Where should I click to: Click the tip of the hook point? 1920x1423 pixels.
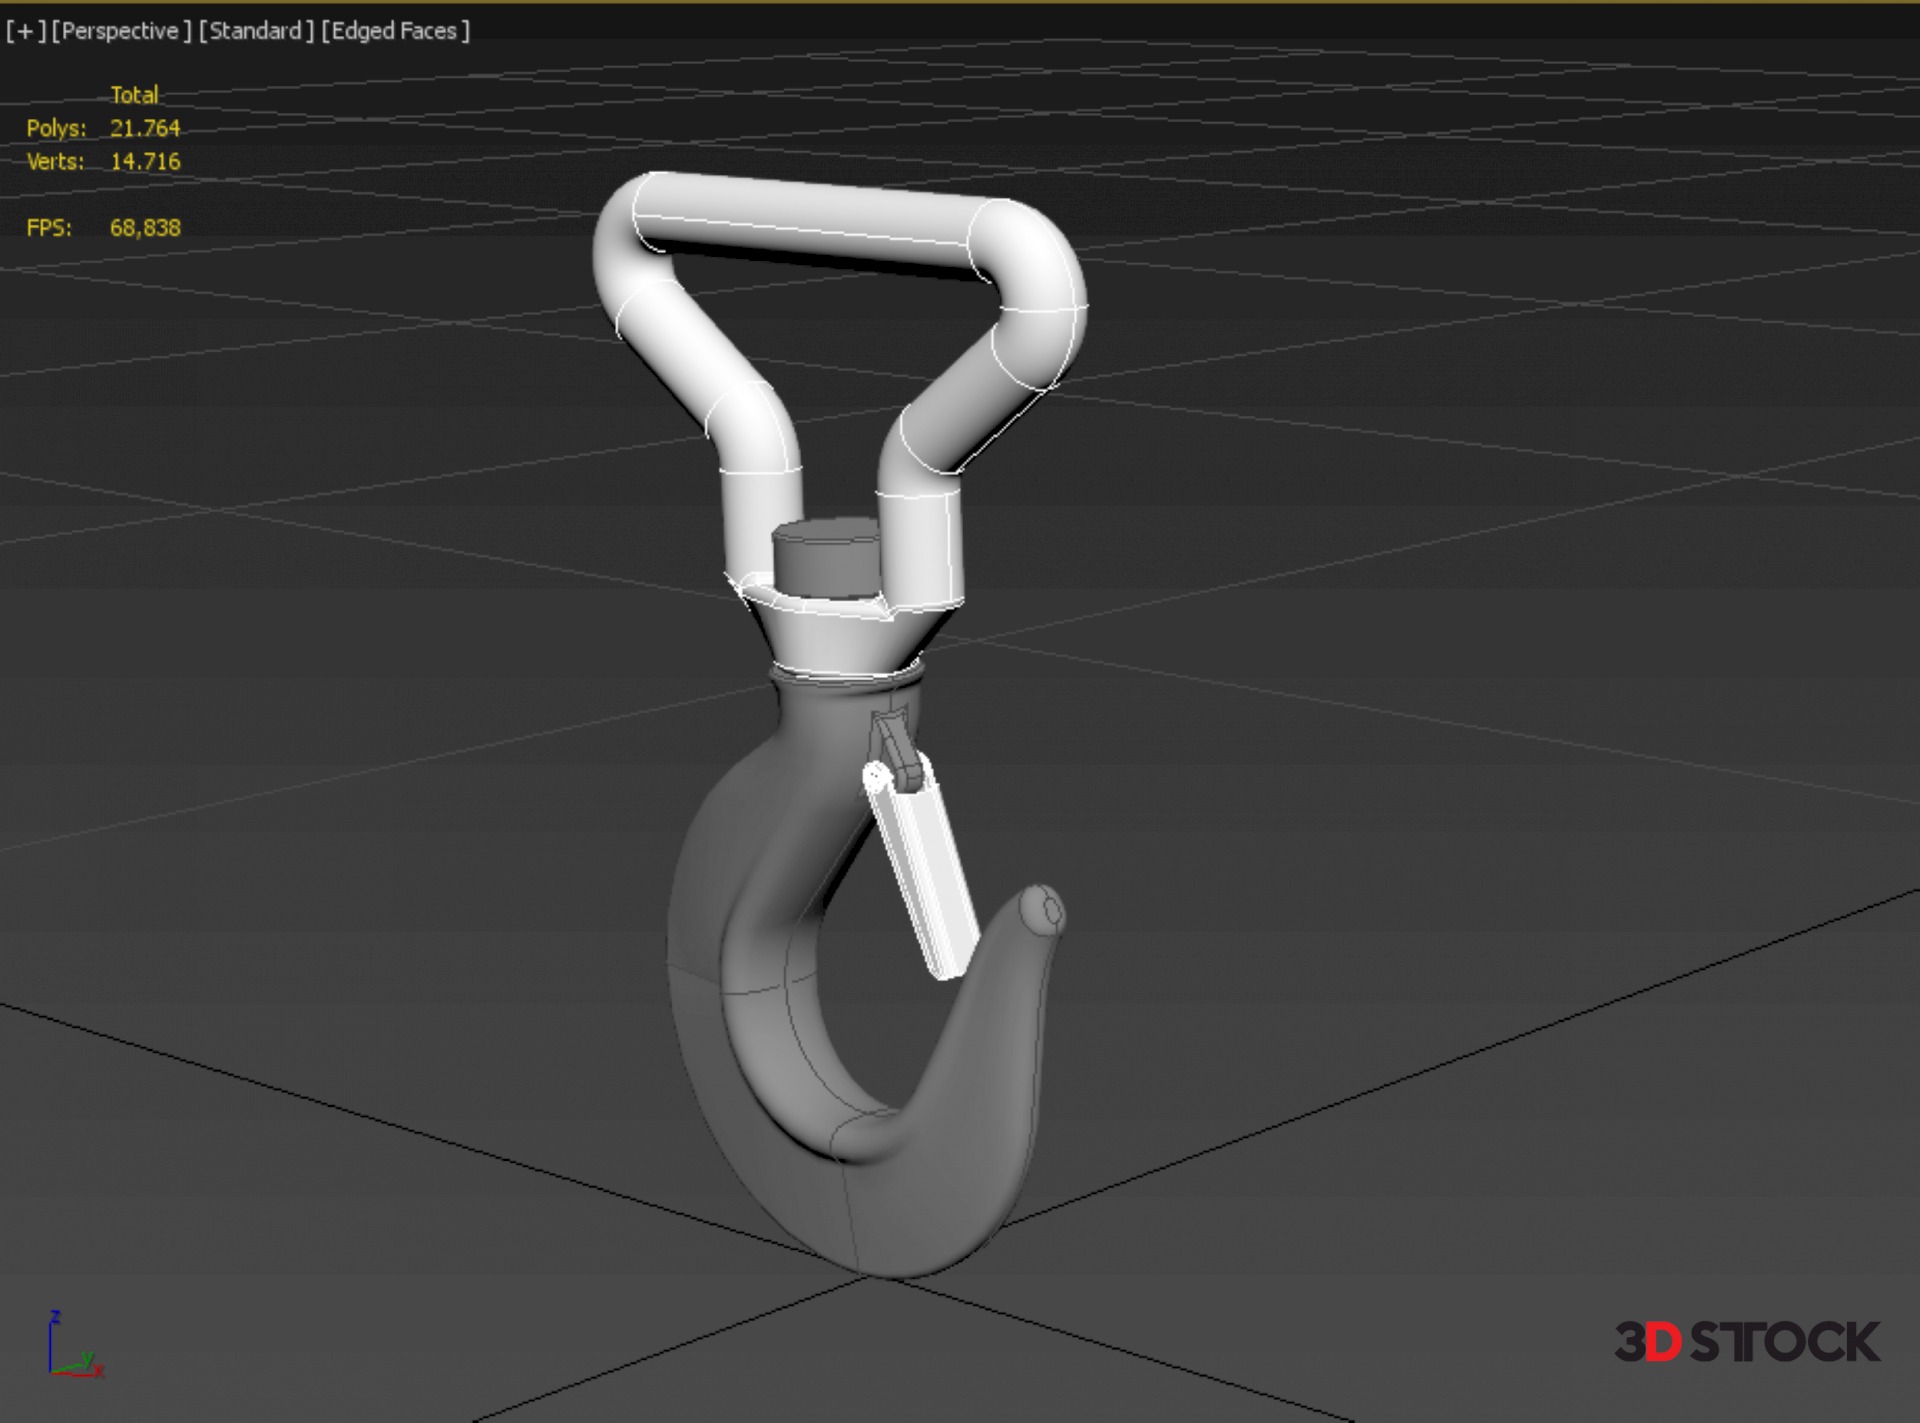pos(1046,908)
